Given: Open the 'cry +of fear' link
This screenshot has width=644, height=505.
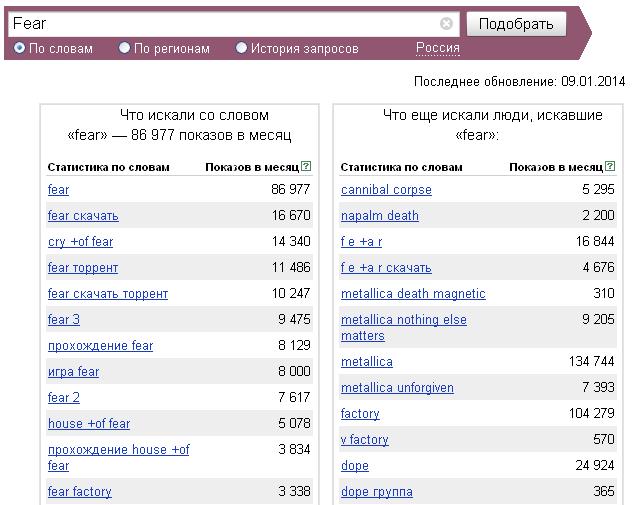Looking at the screenshot, I should coord(80,242).
